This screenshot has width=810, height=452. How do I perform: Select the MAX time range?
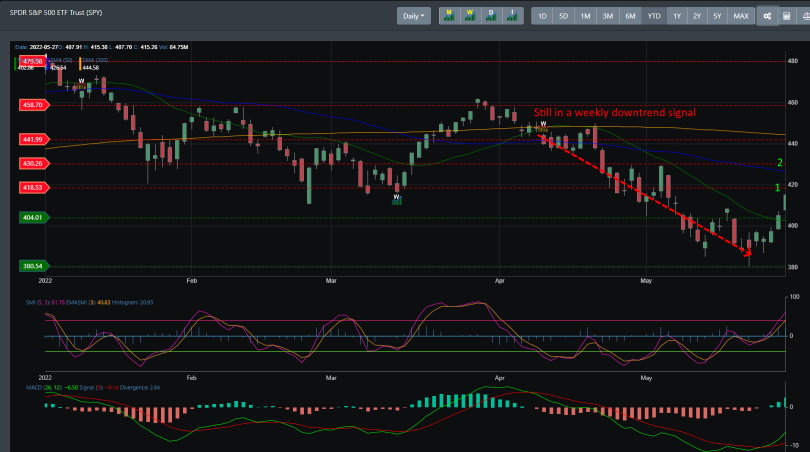pos(740,16)
